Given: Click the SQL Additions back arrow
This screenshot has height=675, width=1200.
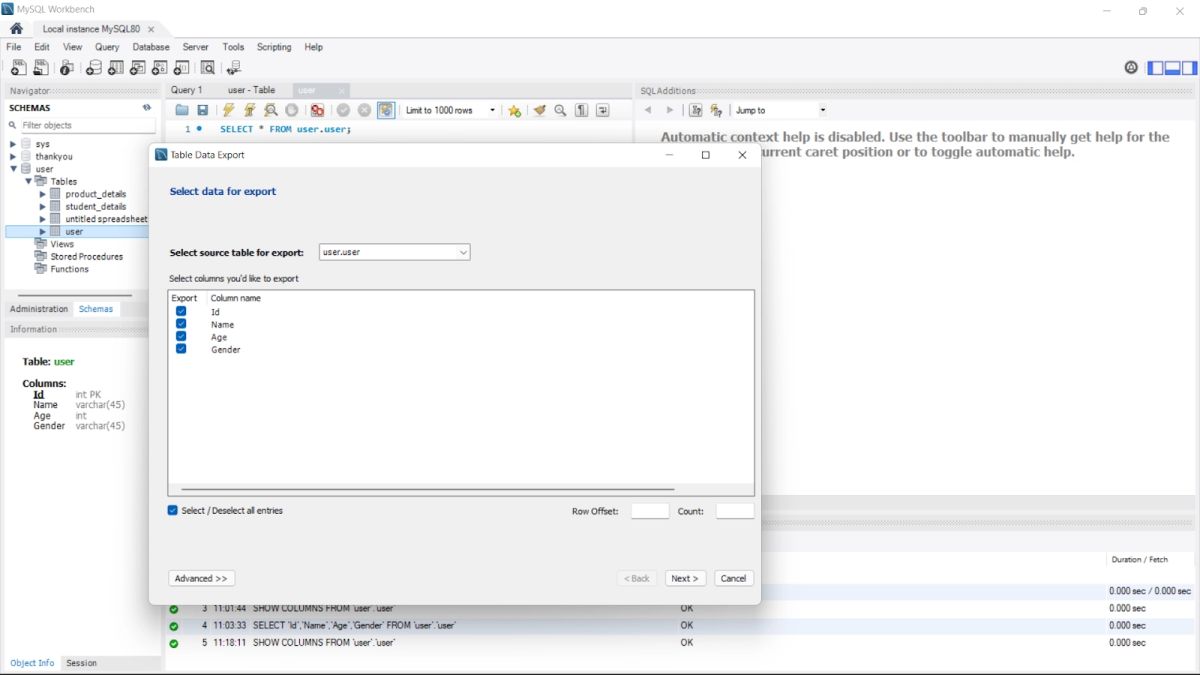Looking at the screenshot, I should tap(648, 110).
